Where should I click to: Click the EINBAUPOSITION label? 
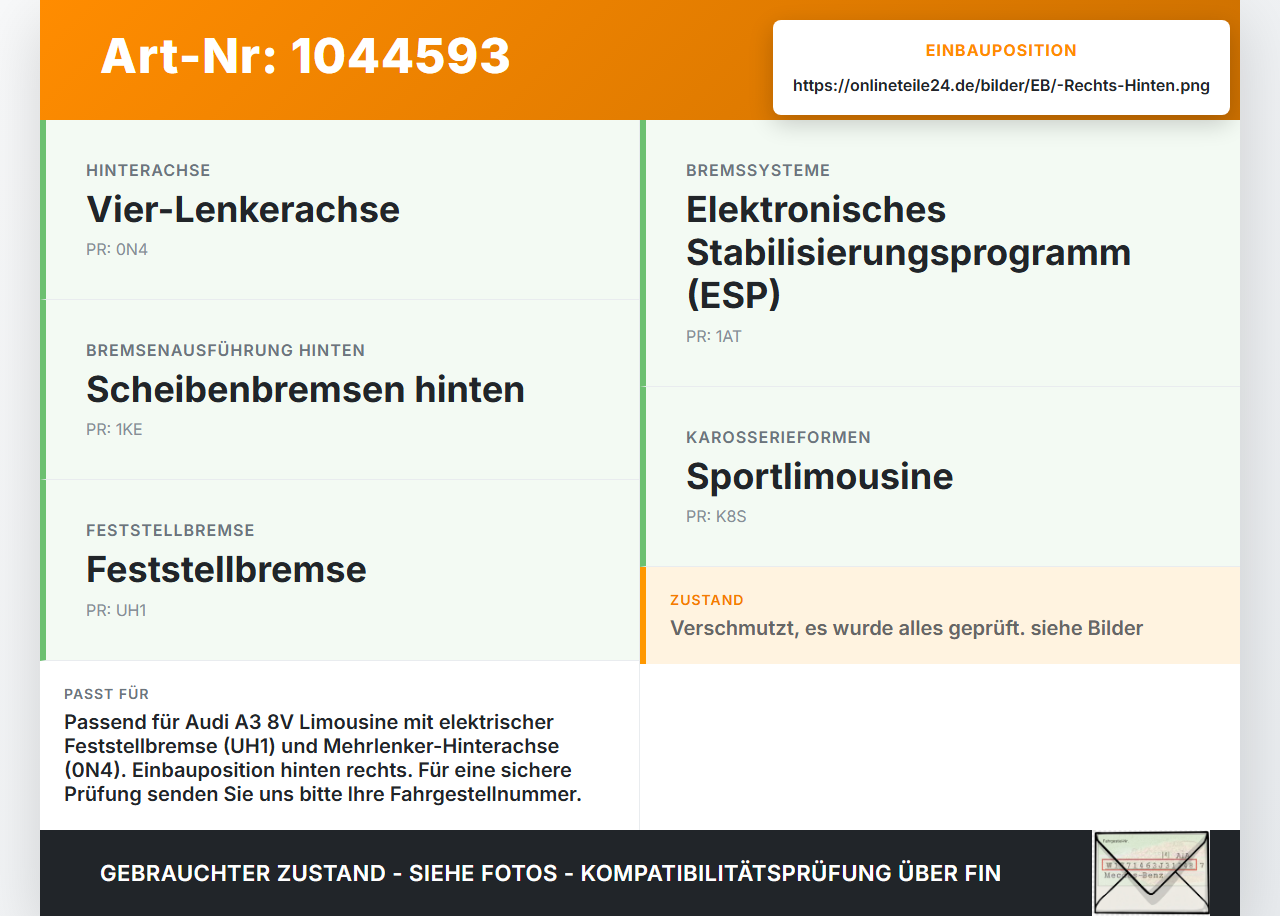pos(1001,50)
